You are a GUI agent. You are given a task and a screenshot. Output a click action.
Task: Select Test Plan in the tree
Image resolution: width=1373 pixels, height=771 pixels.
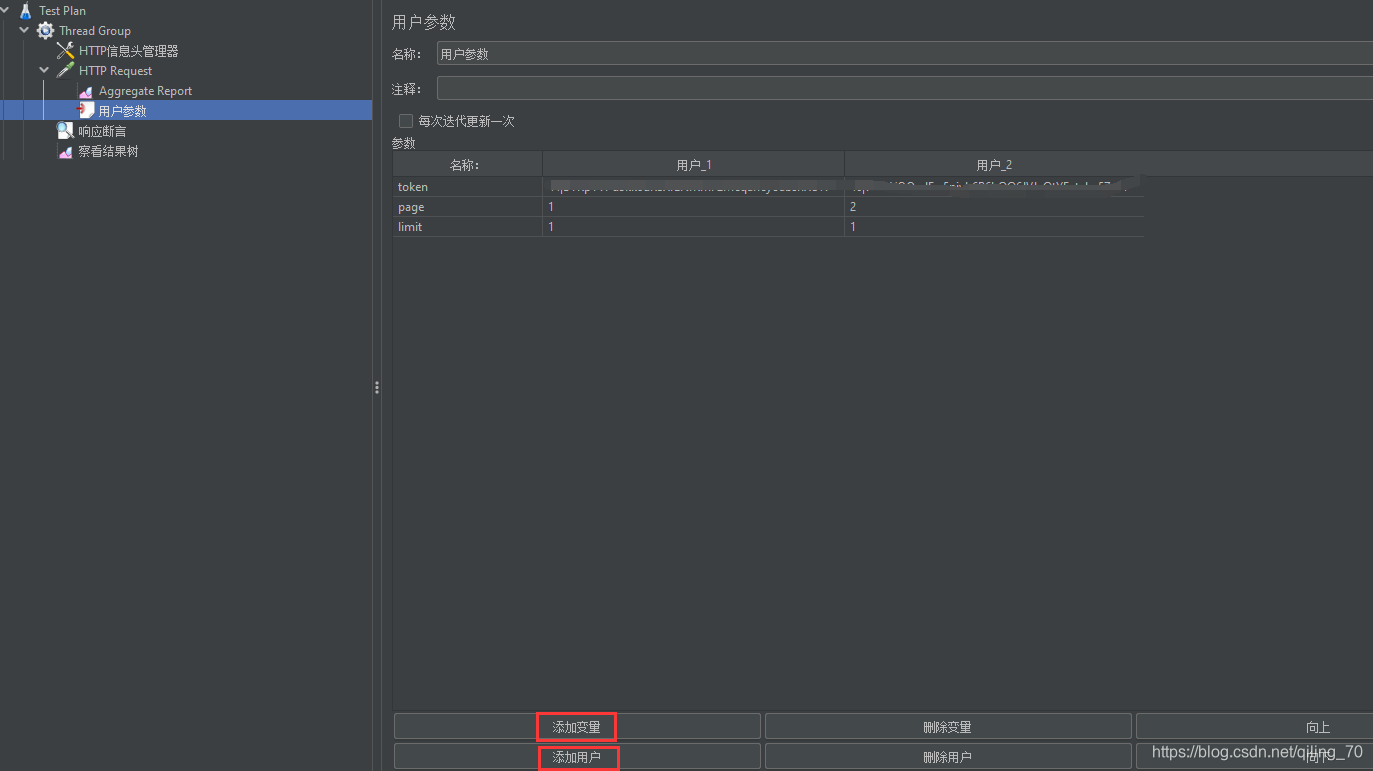62,11
